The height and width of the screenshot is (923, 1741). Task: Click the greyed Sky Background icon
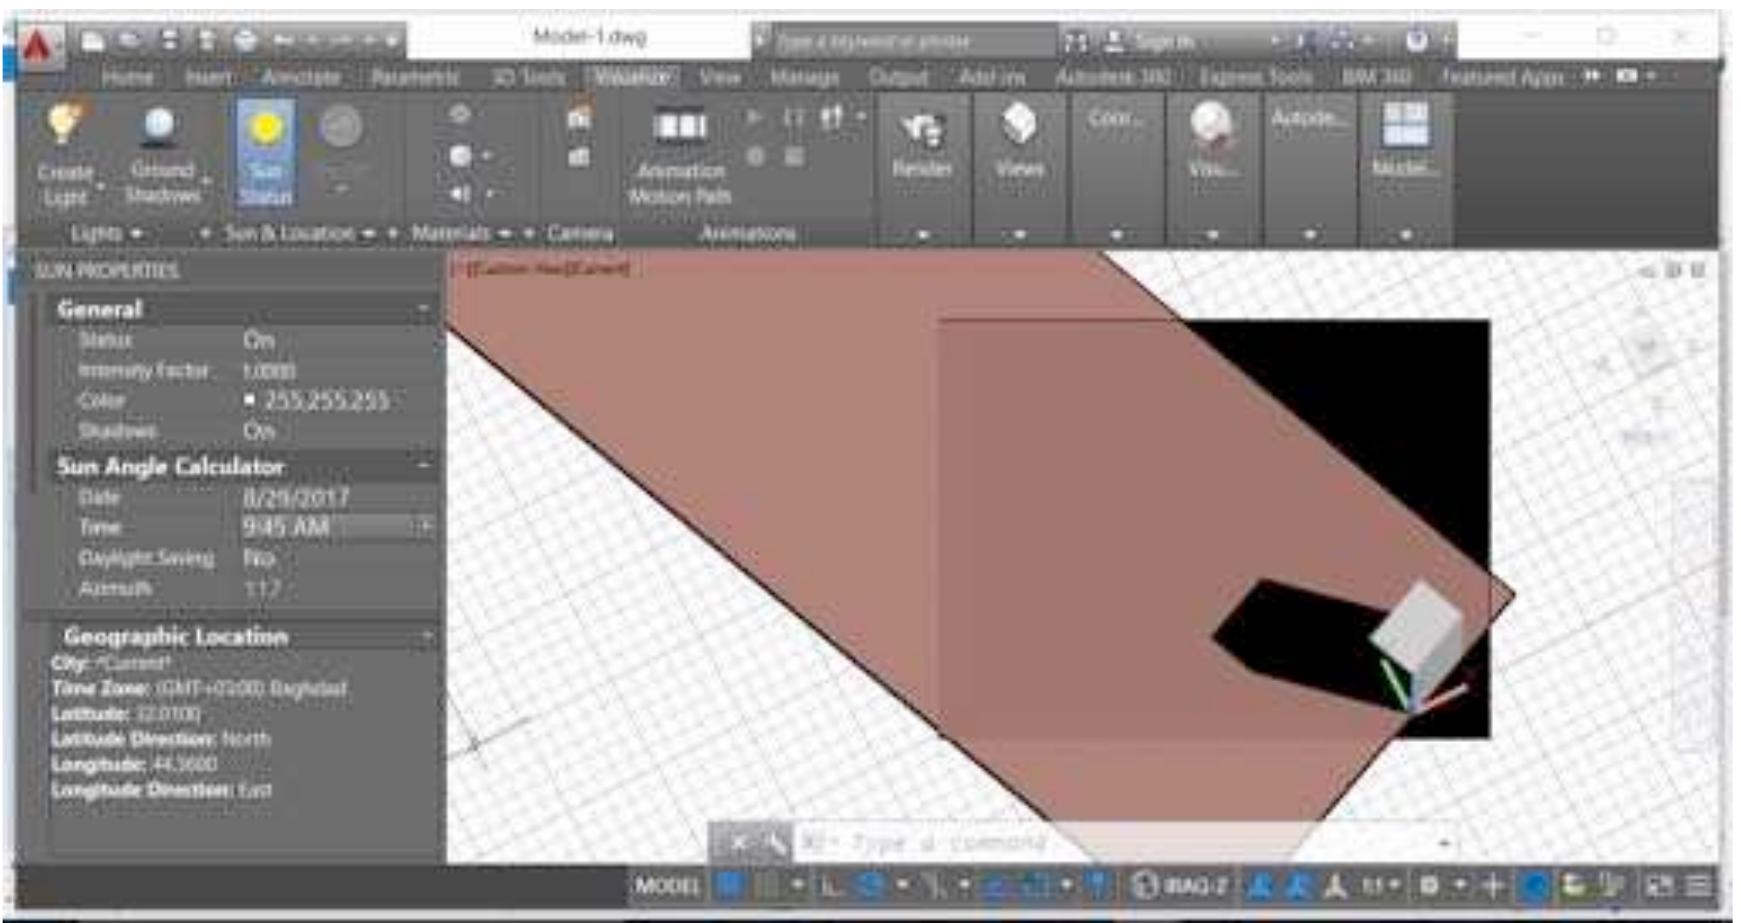tap(341, 127)
